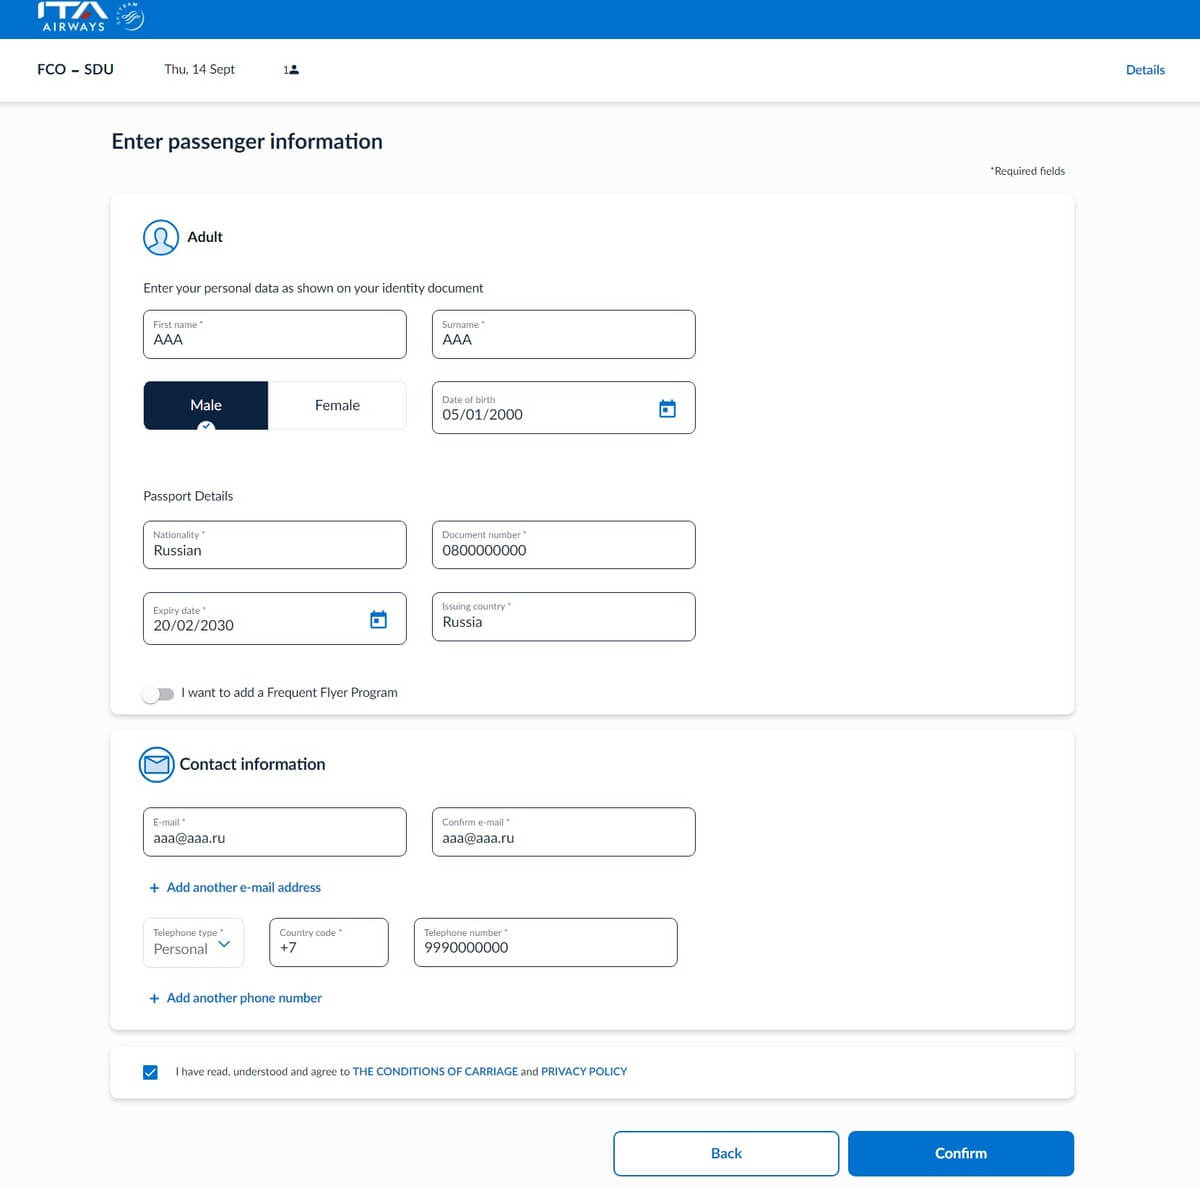Image resolution: width=1200 pixels, height=1188 pixels.
Task: Click the Passport Details label
Action: coord(188,496)
